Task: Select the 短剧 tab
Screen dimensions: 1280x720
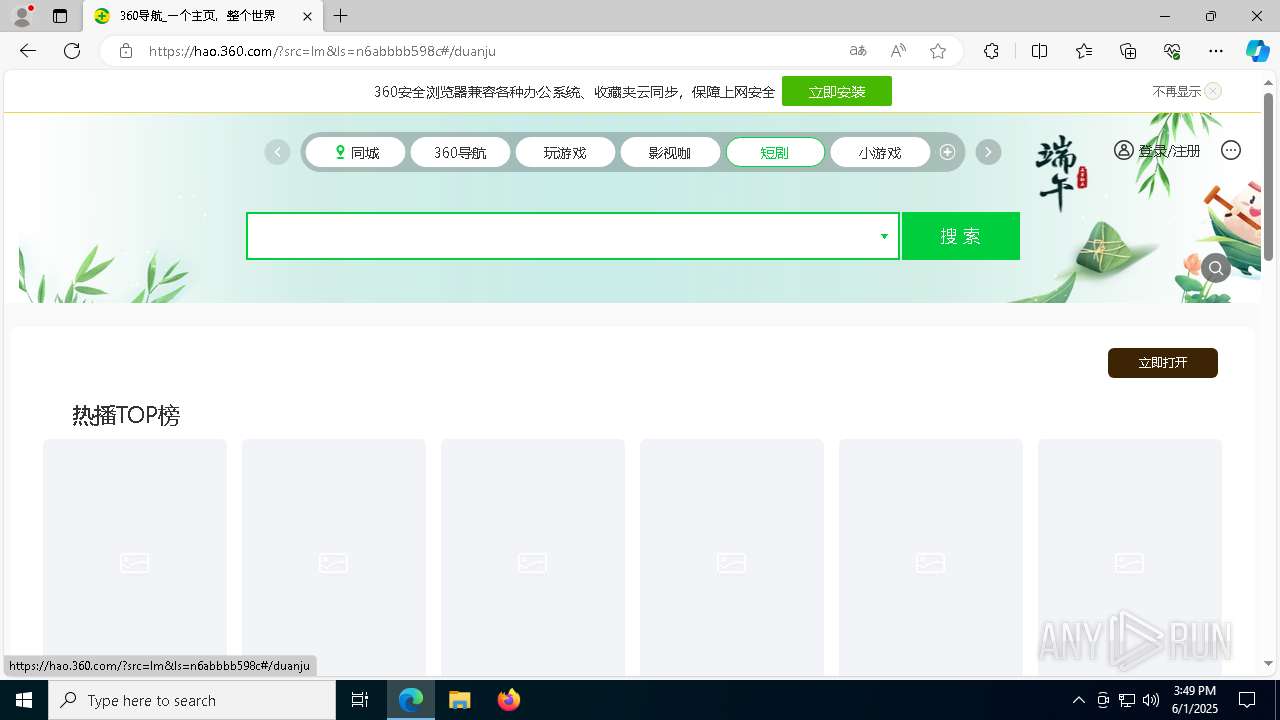Action: point(775,152)
